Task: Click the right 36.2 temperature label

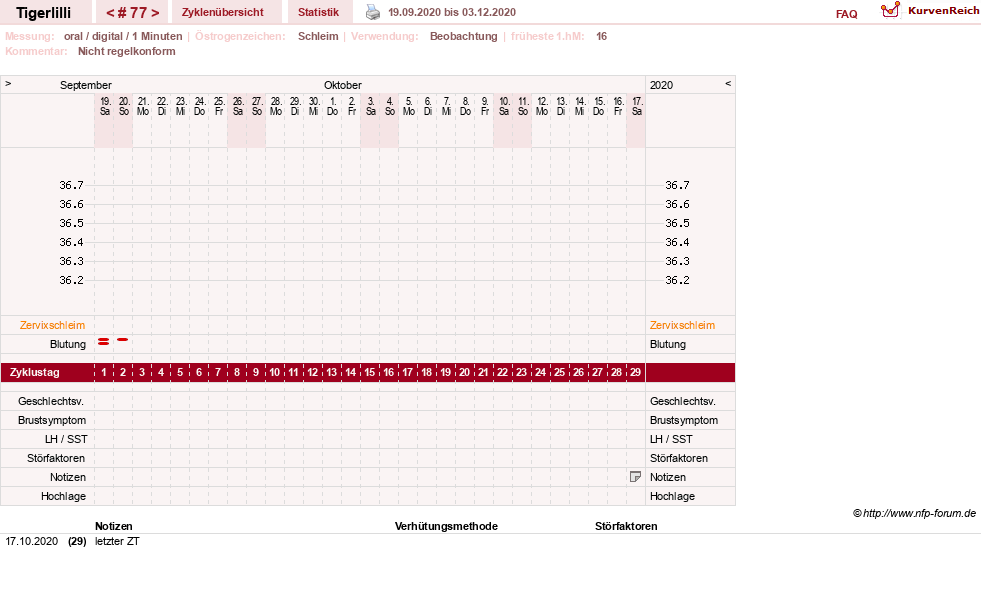Action: [x=677, y=280]
